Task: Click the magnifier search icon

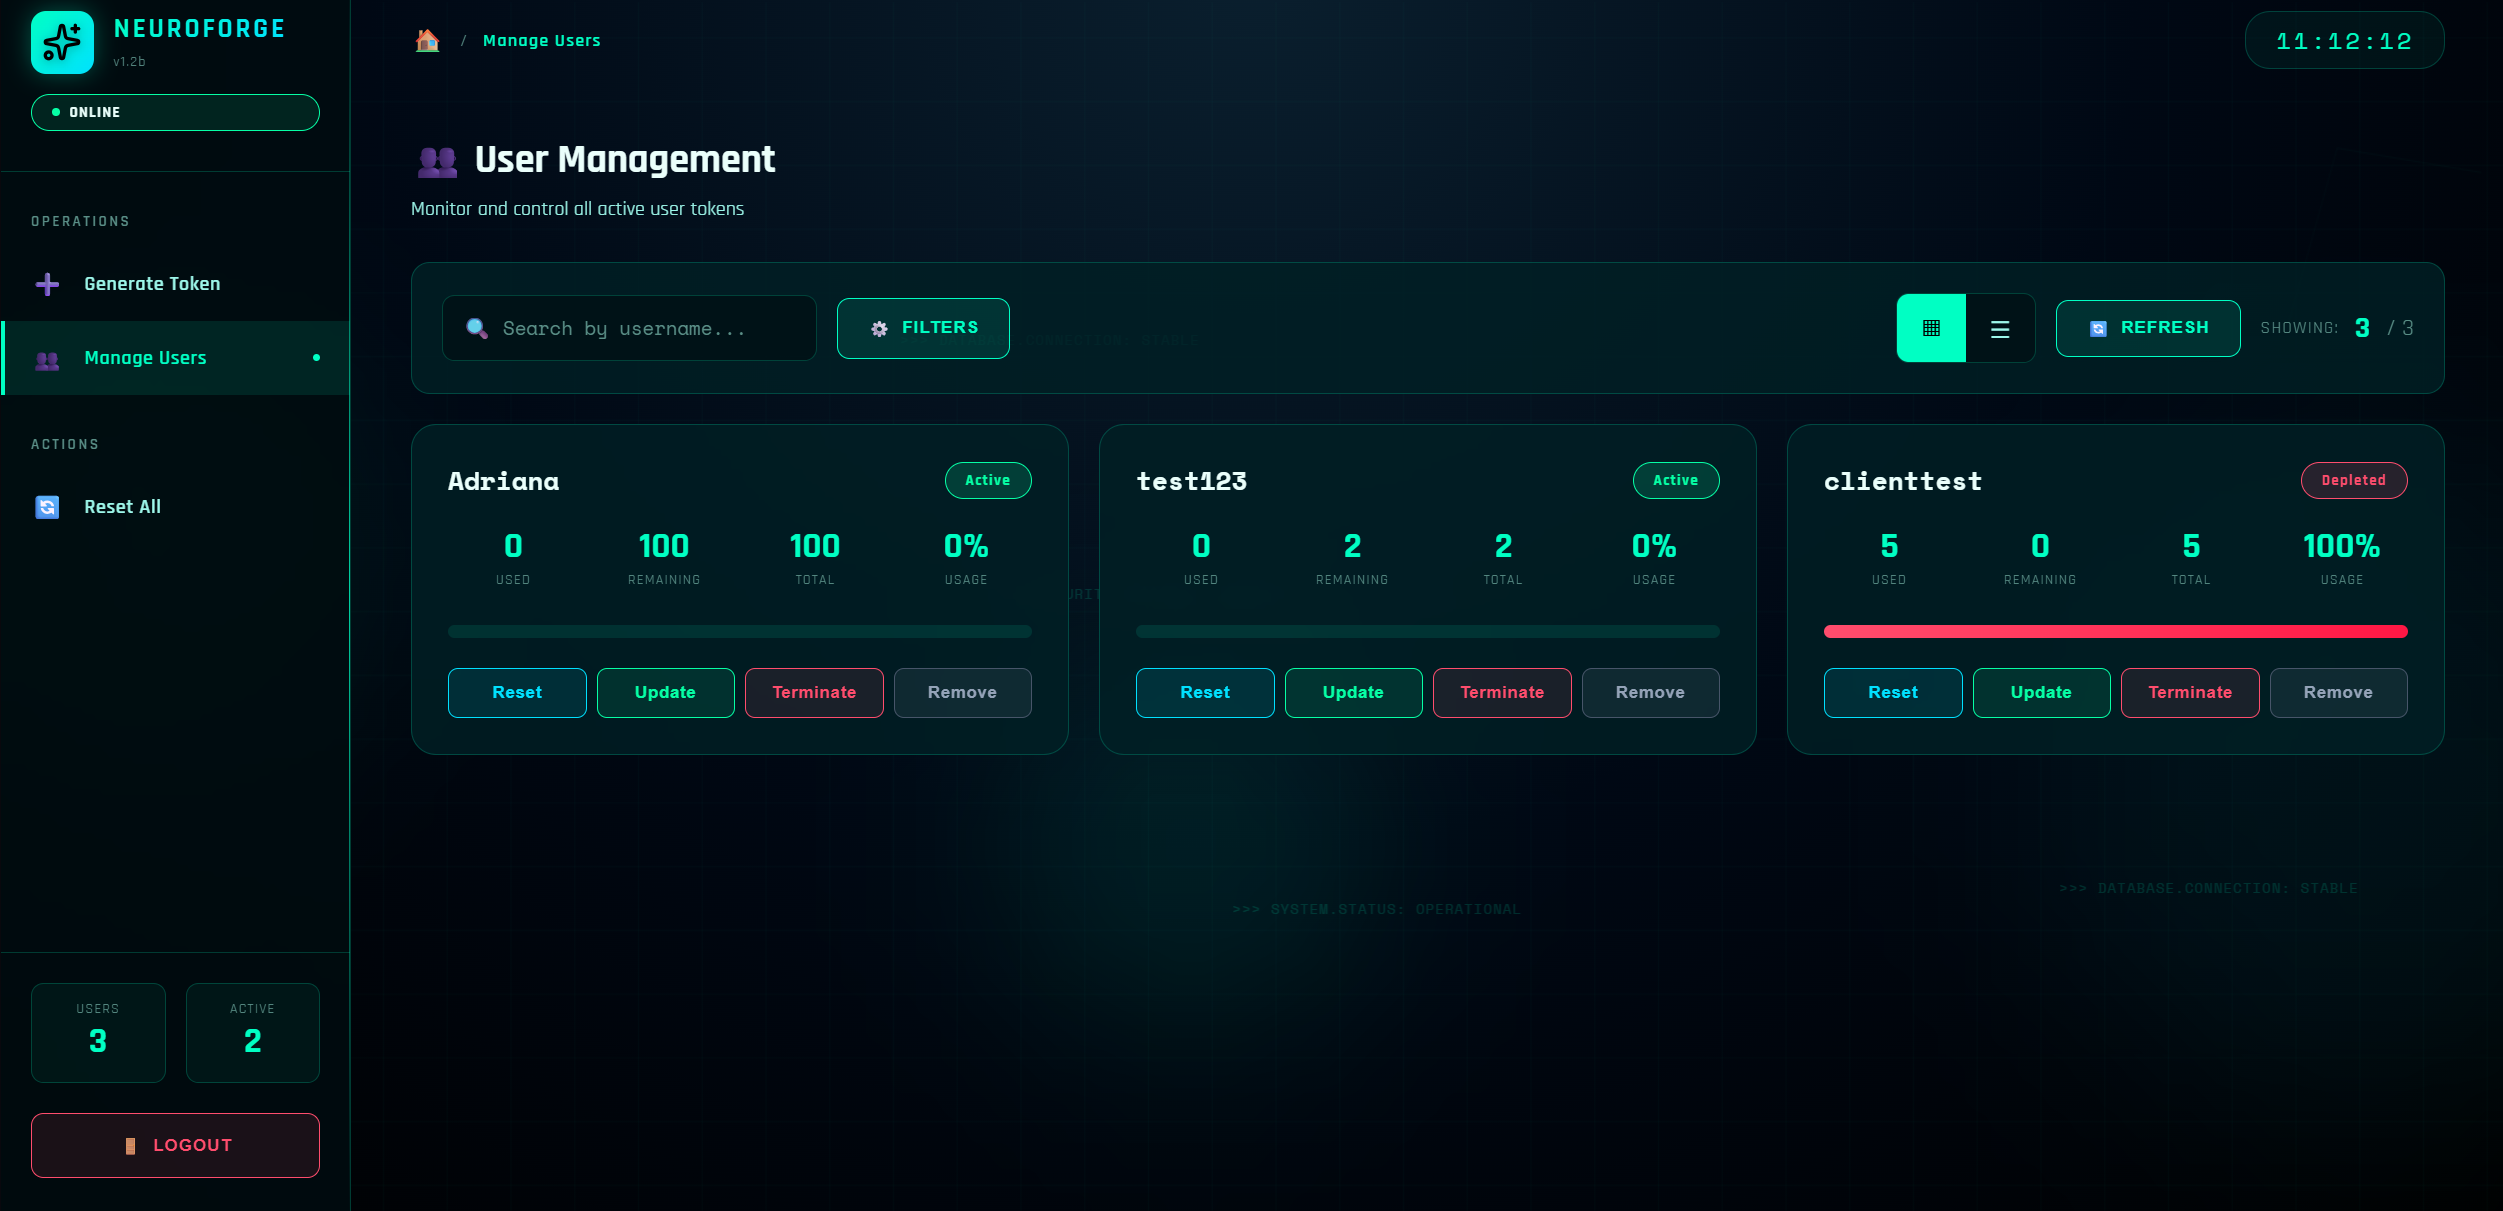Action: (477, 328)
